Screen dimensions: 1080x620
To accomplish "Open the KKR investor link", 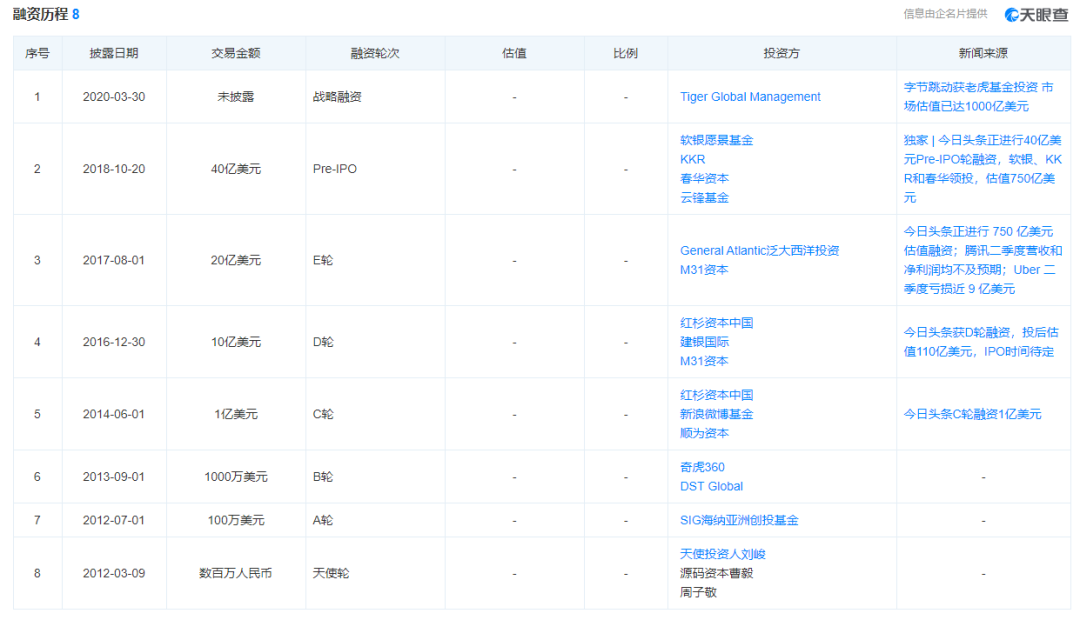I will [692, 160].
